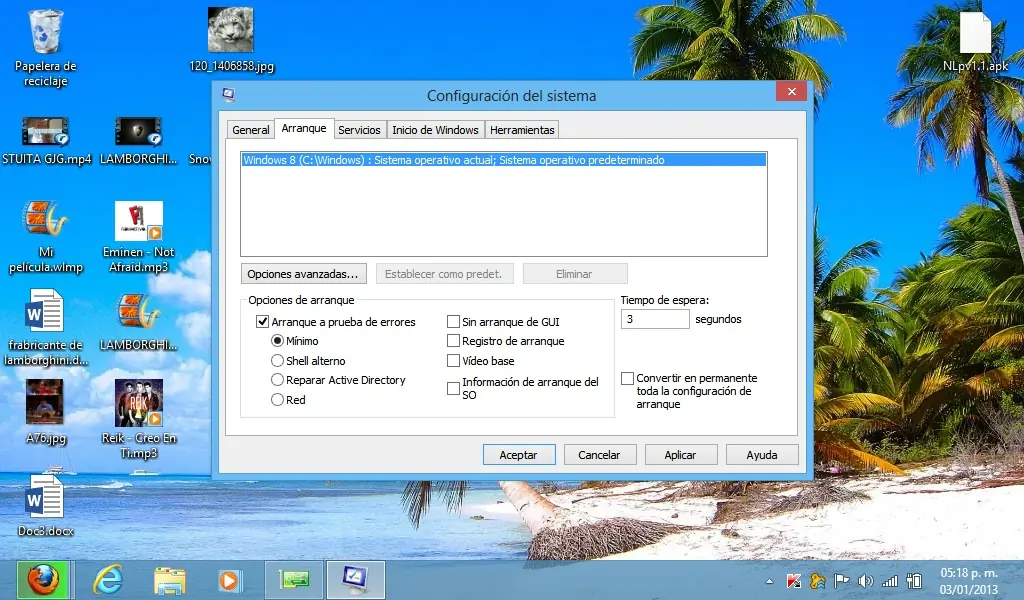Open the Herramientas tab
1024x600 pixels.
(x=522, y=129)
